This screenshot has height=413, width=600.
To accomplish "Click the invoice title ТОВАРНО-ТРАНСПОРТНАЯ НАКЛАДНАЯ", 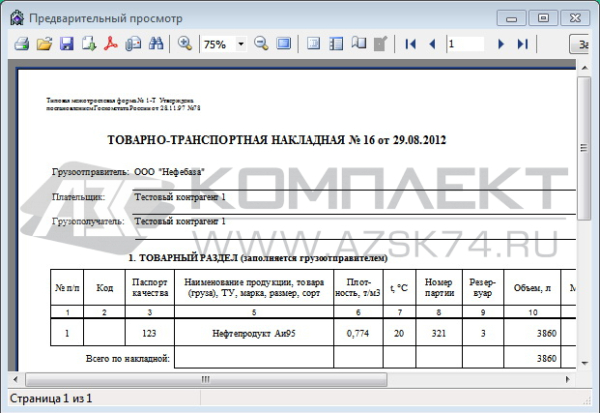I will pyautogui.click(x=276, y=140).
